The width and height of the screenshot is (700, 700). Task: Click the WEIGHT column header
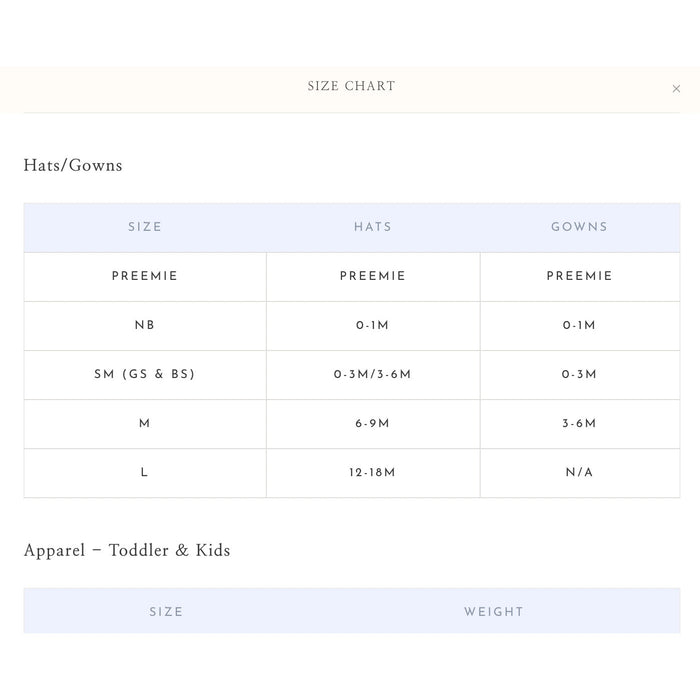[494, 612]
